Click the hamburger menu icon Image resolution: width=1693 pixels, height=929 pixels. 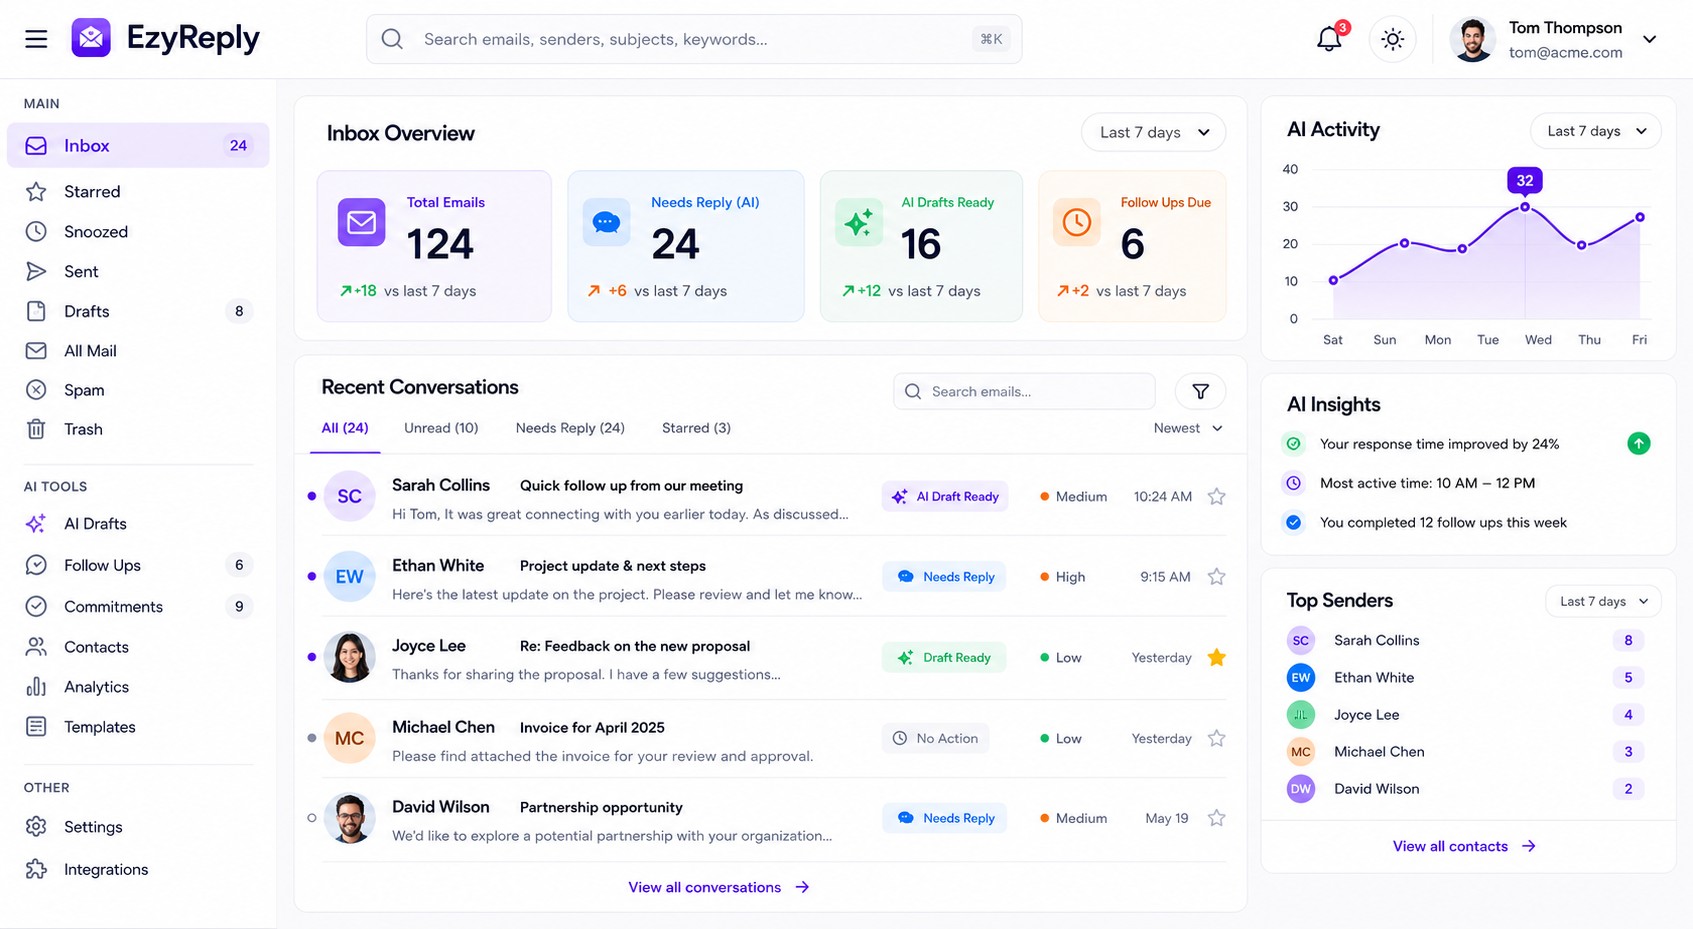36,39
